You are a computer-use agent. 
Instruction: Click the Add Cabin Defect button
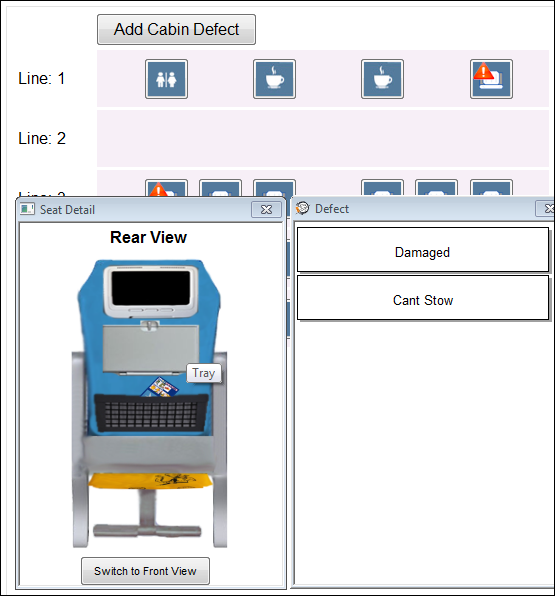[x=176, y=30]
